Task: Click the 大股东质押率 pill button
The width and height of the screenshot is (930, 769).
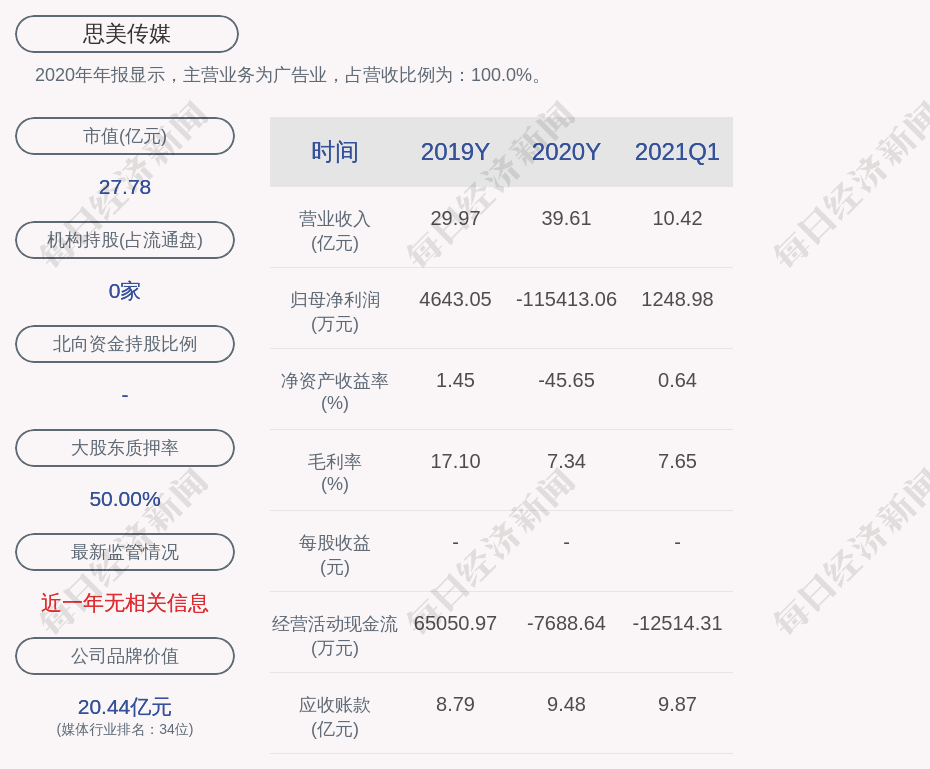Action: (125, 448)
